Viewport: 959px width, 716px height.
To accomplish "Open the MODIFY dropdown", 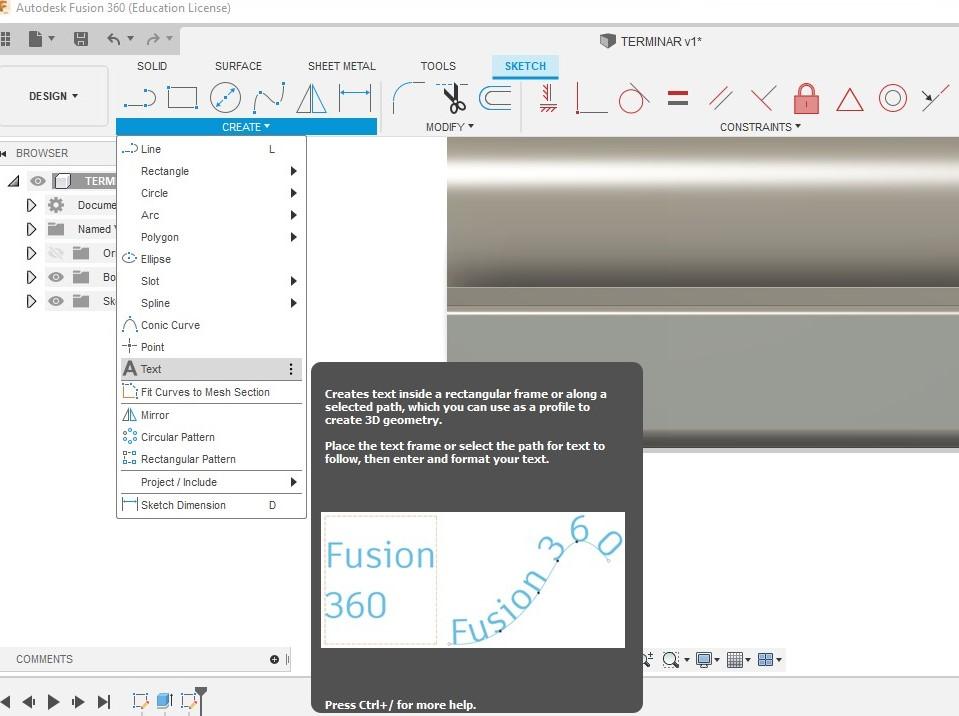I will point(450,127).
